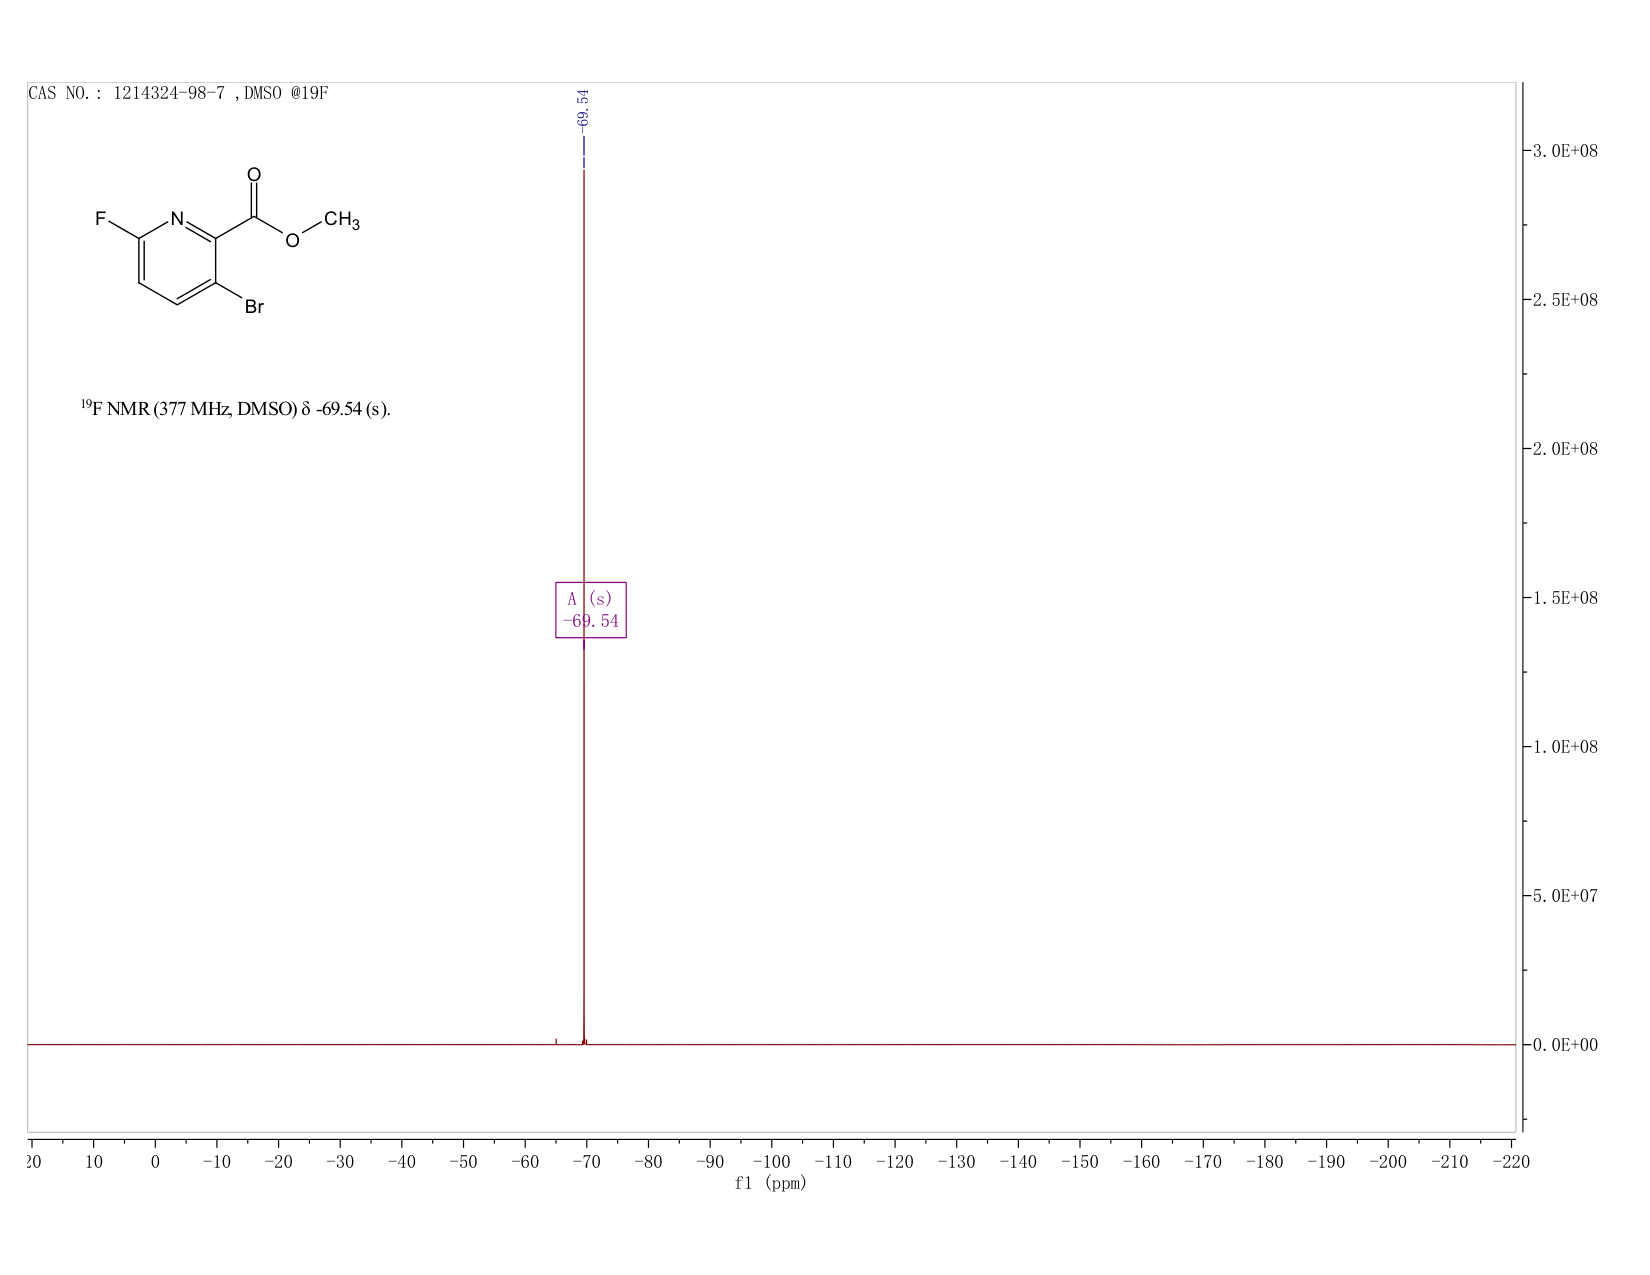Click the small impurity peak near -65 ppm
This screenshot has height=1275, width=1650.
pos(556,1041)
